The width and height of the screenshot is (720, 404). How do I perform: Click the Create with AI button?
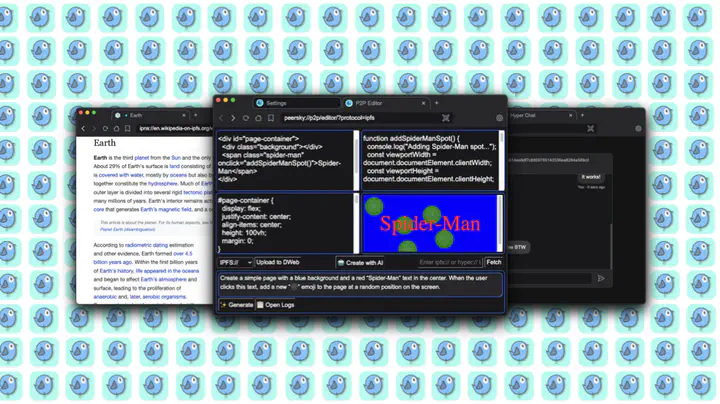click(x=361, y=262)
